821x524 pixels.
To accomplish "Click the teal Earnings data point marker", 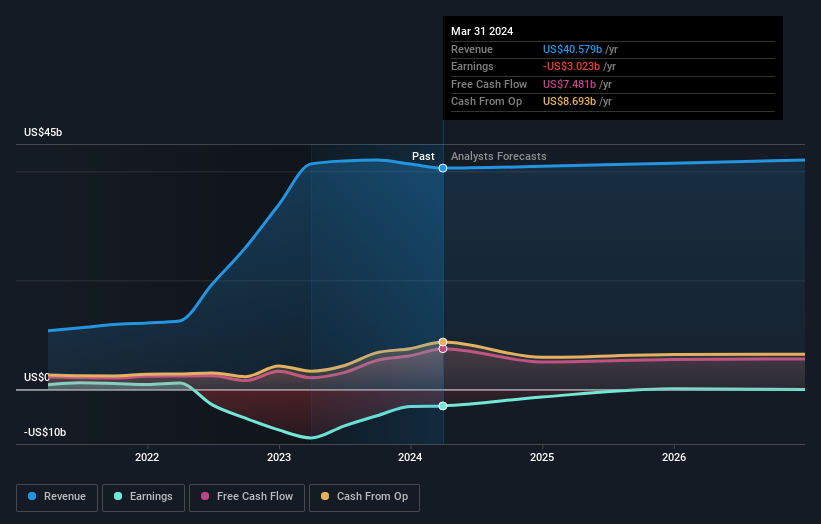I will [443, 406].
